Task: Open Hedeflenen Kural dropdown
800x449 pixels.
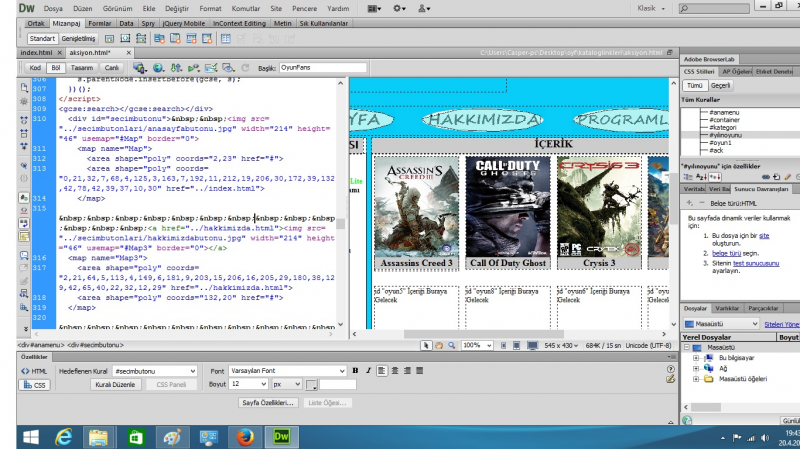Action: [x=155, y=371]
